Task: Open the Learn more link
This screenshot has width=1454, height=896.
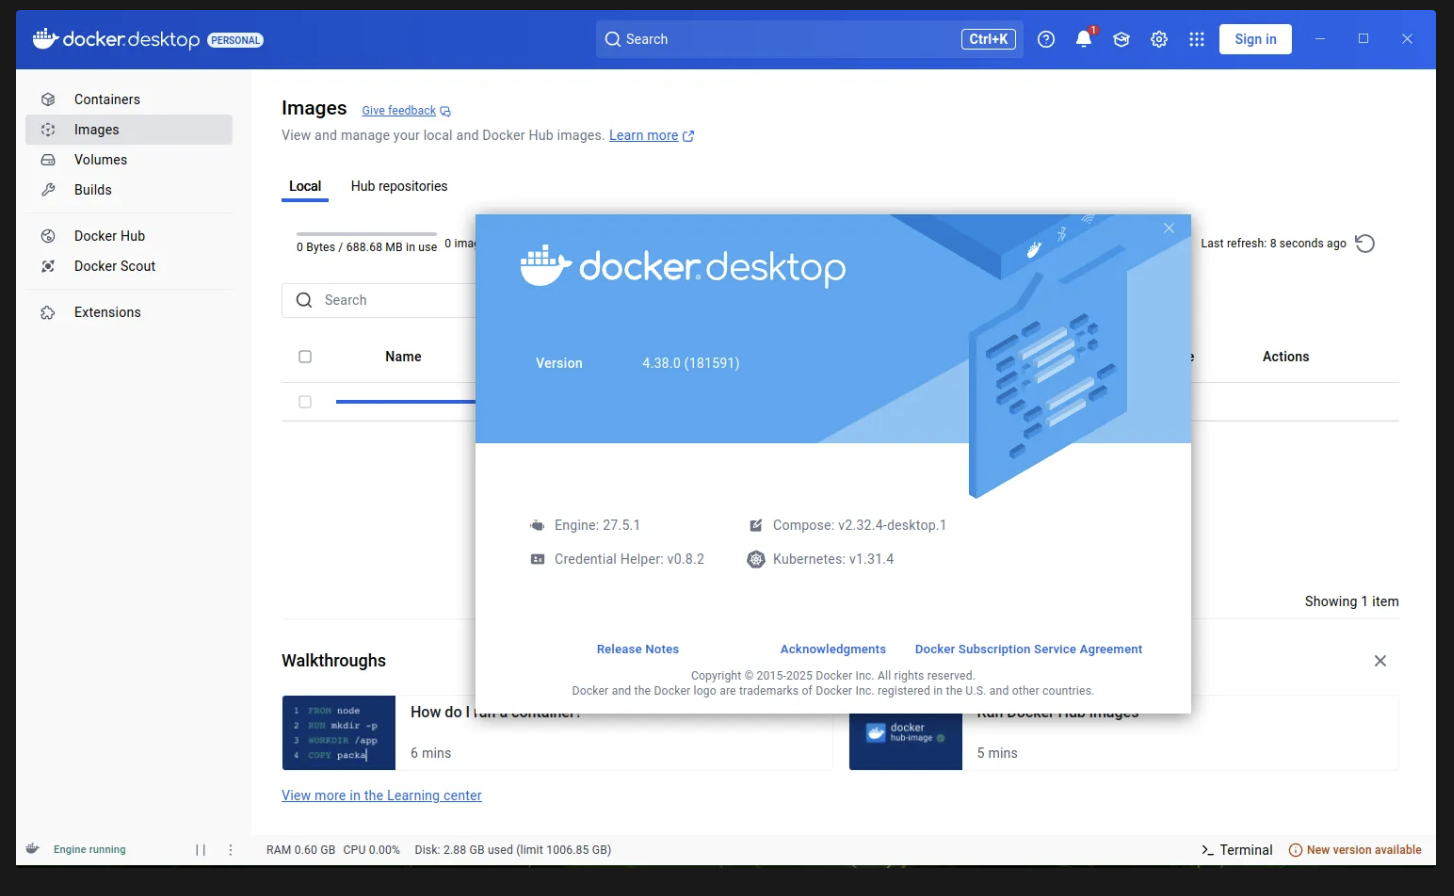Action: pyautogui.click(x=644, y=135)
